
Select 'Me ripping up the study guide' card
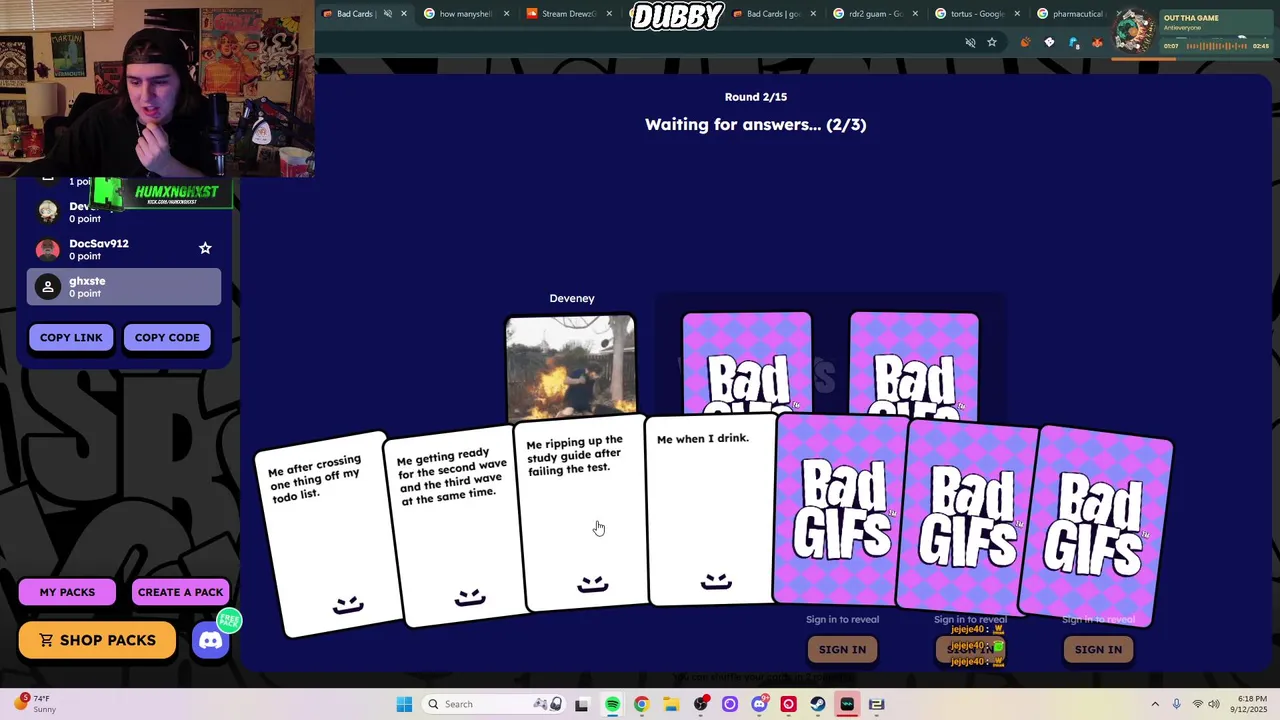tap(583, 515)
